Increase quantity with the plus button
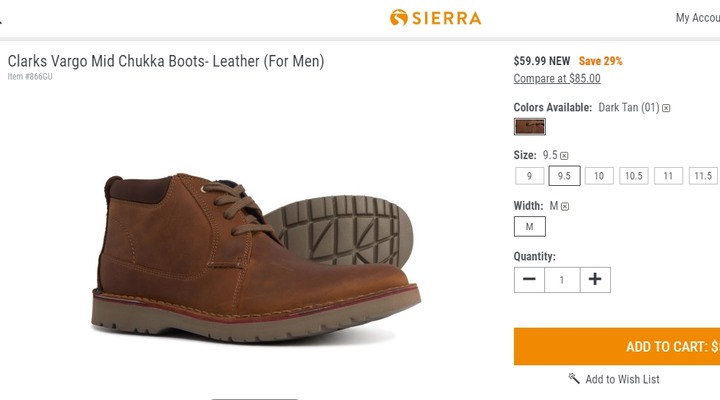Viewport: 720px width, 400px height. pyautogui.click(x=595, y=280)
